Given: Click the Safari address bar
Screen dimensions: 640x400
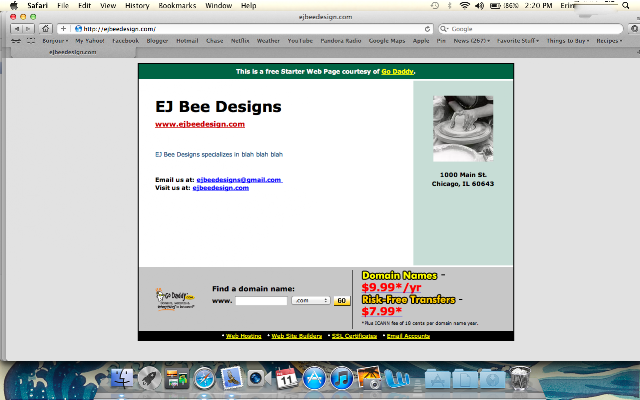Looking at the screenshot, I should pyautogui.click(x=249, y=29).
